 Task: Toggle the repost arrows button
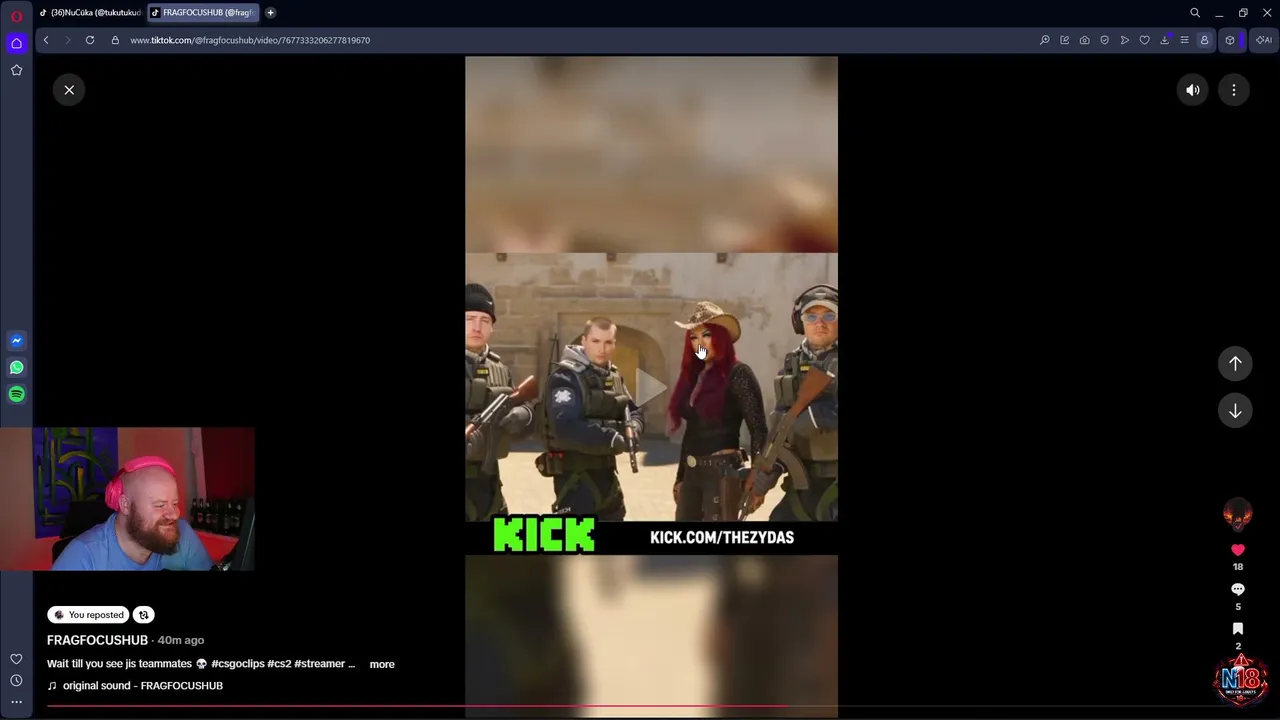pyautogui.click(x=143, y=615)
